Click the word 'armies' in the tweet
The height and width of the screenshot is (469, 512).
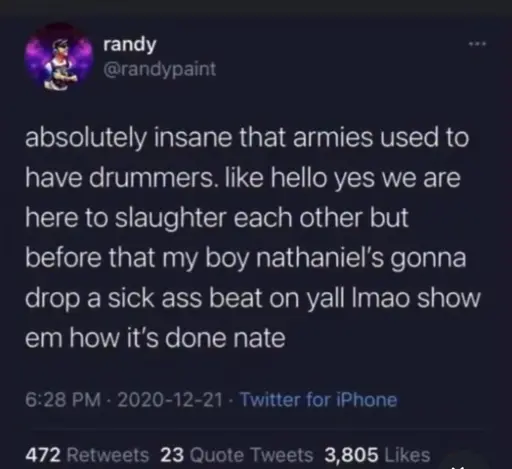coord(333,138)
